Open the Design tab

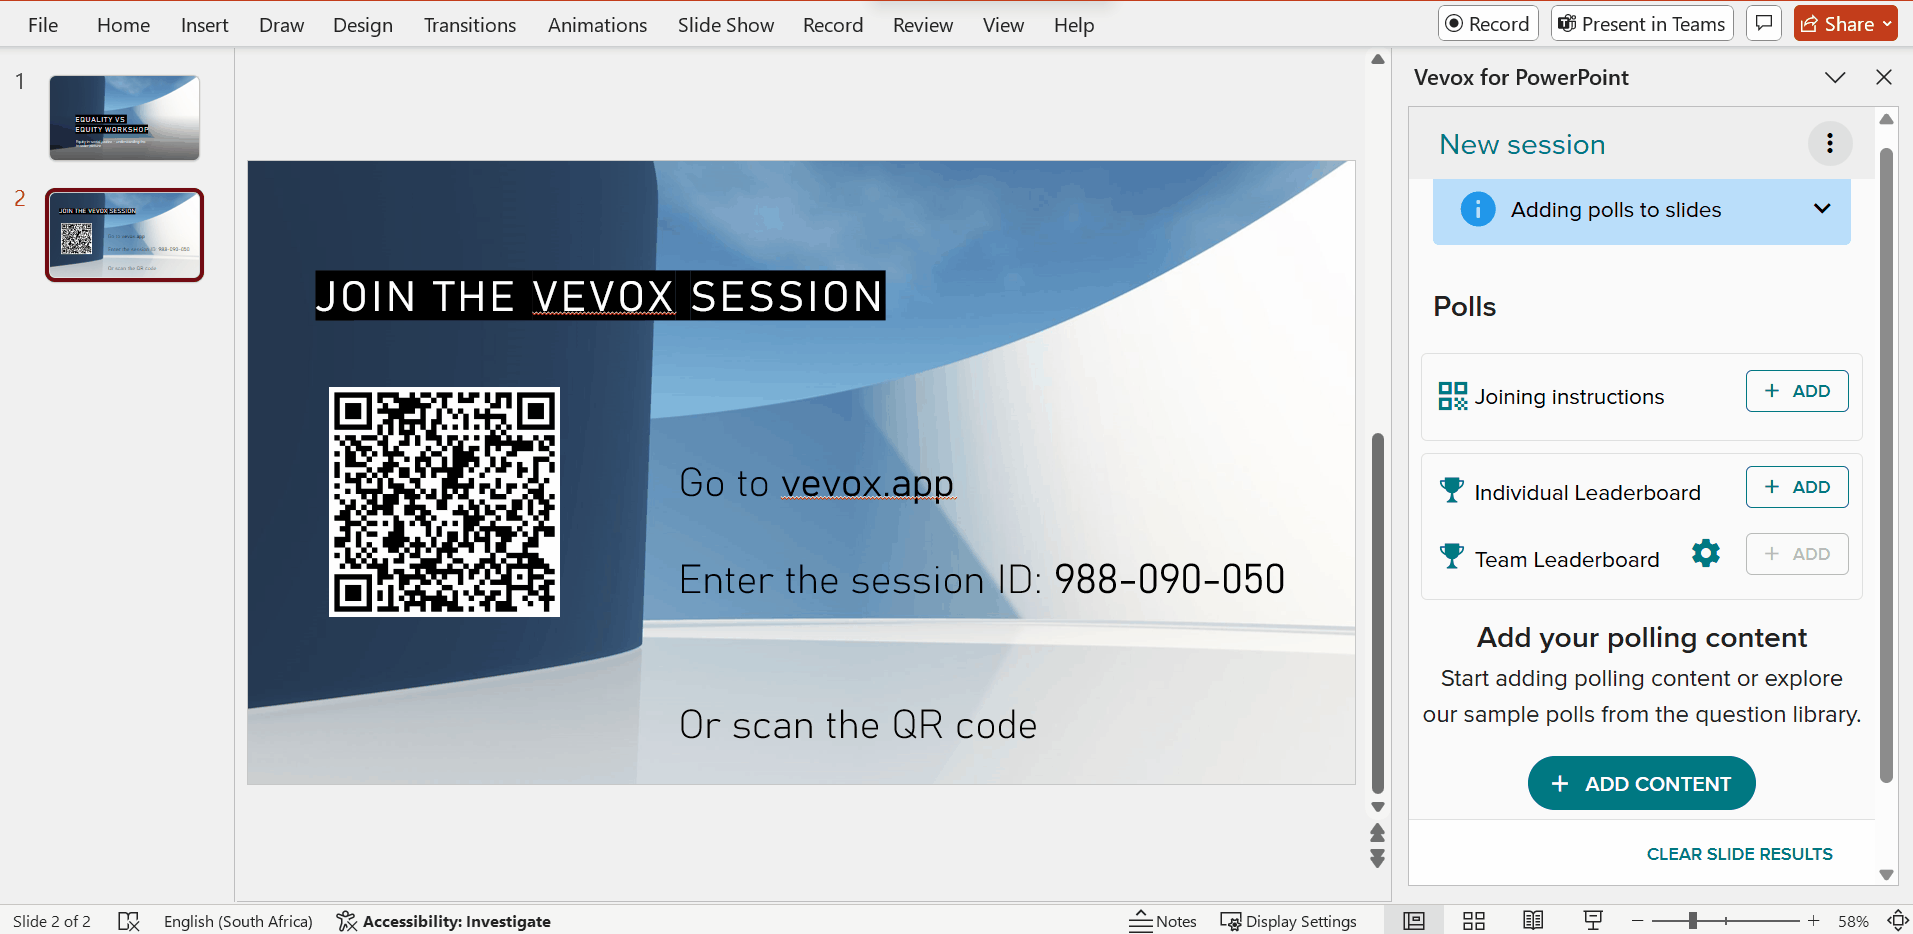point(362,25)
